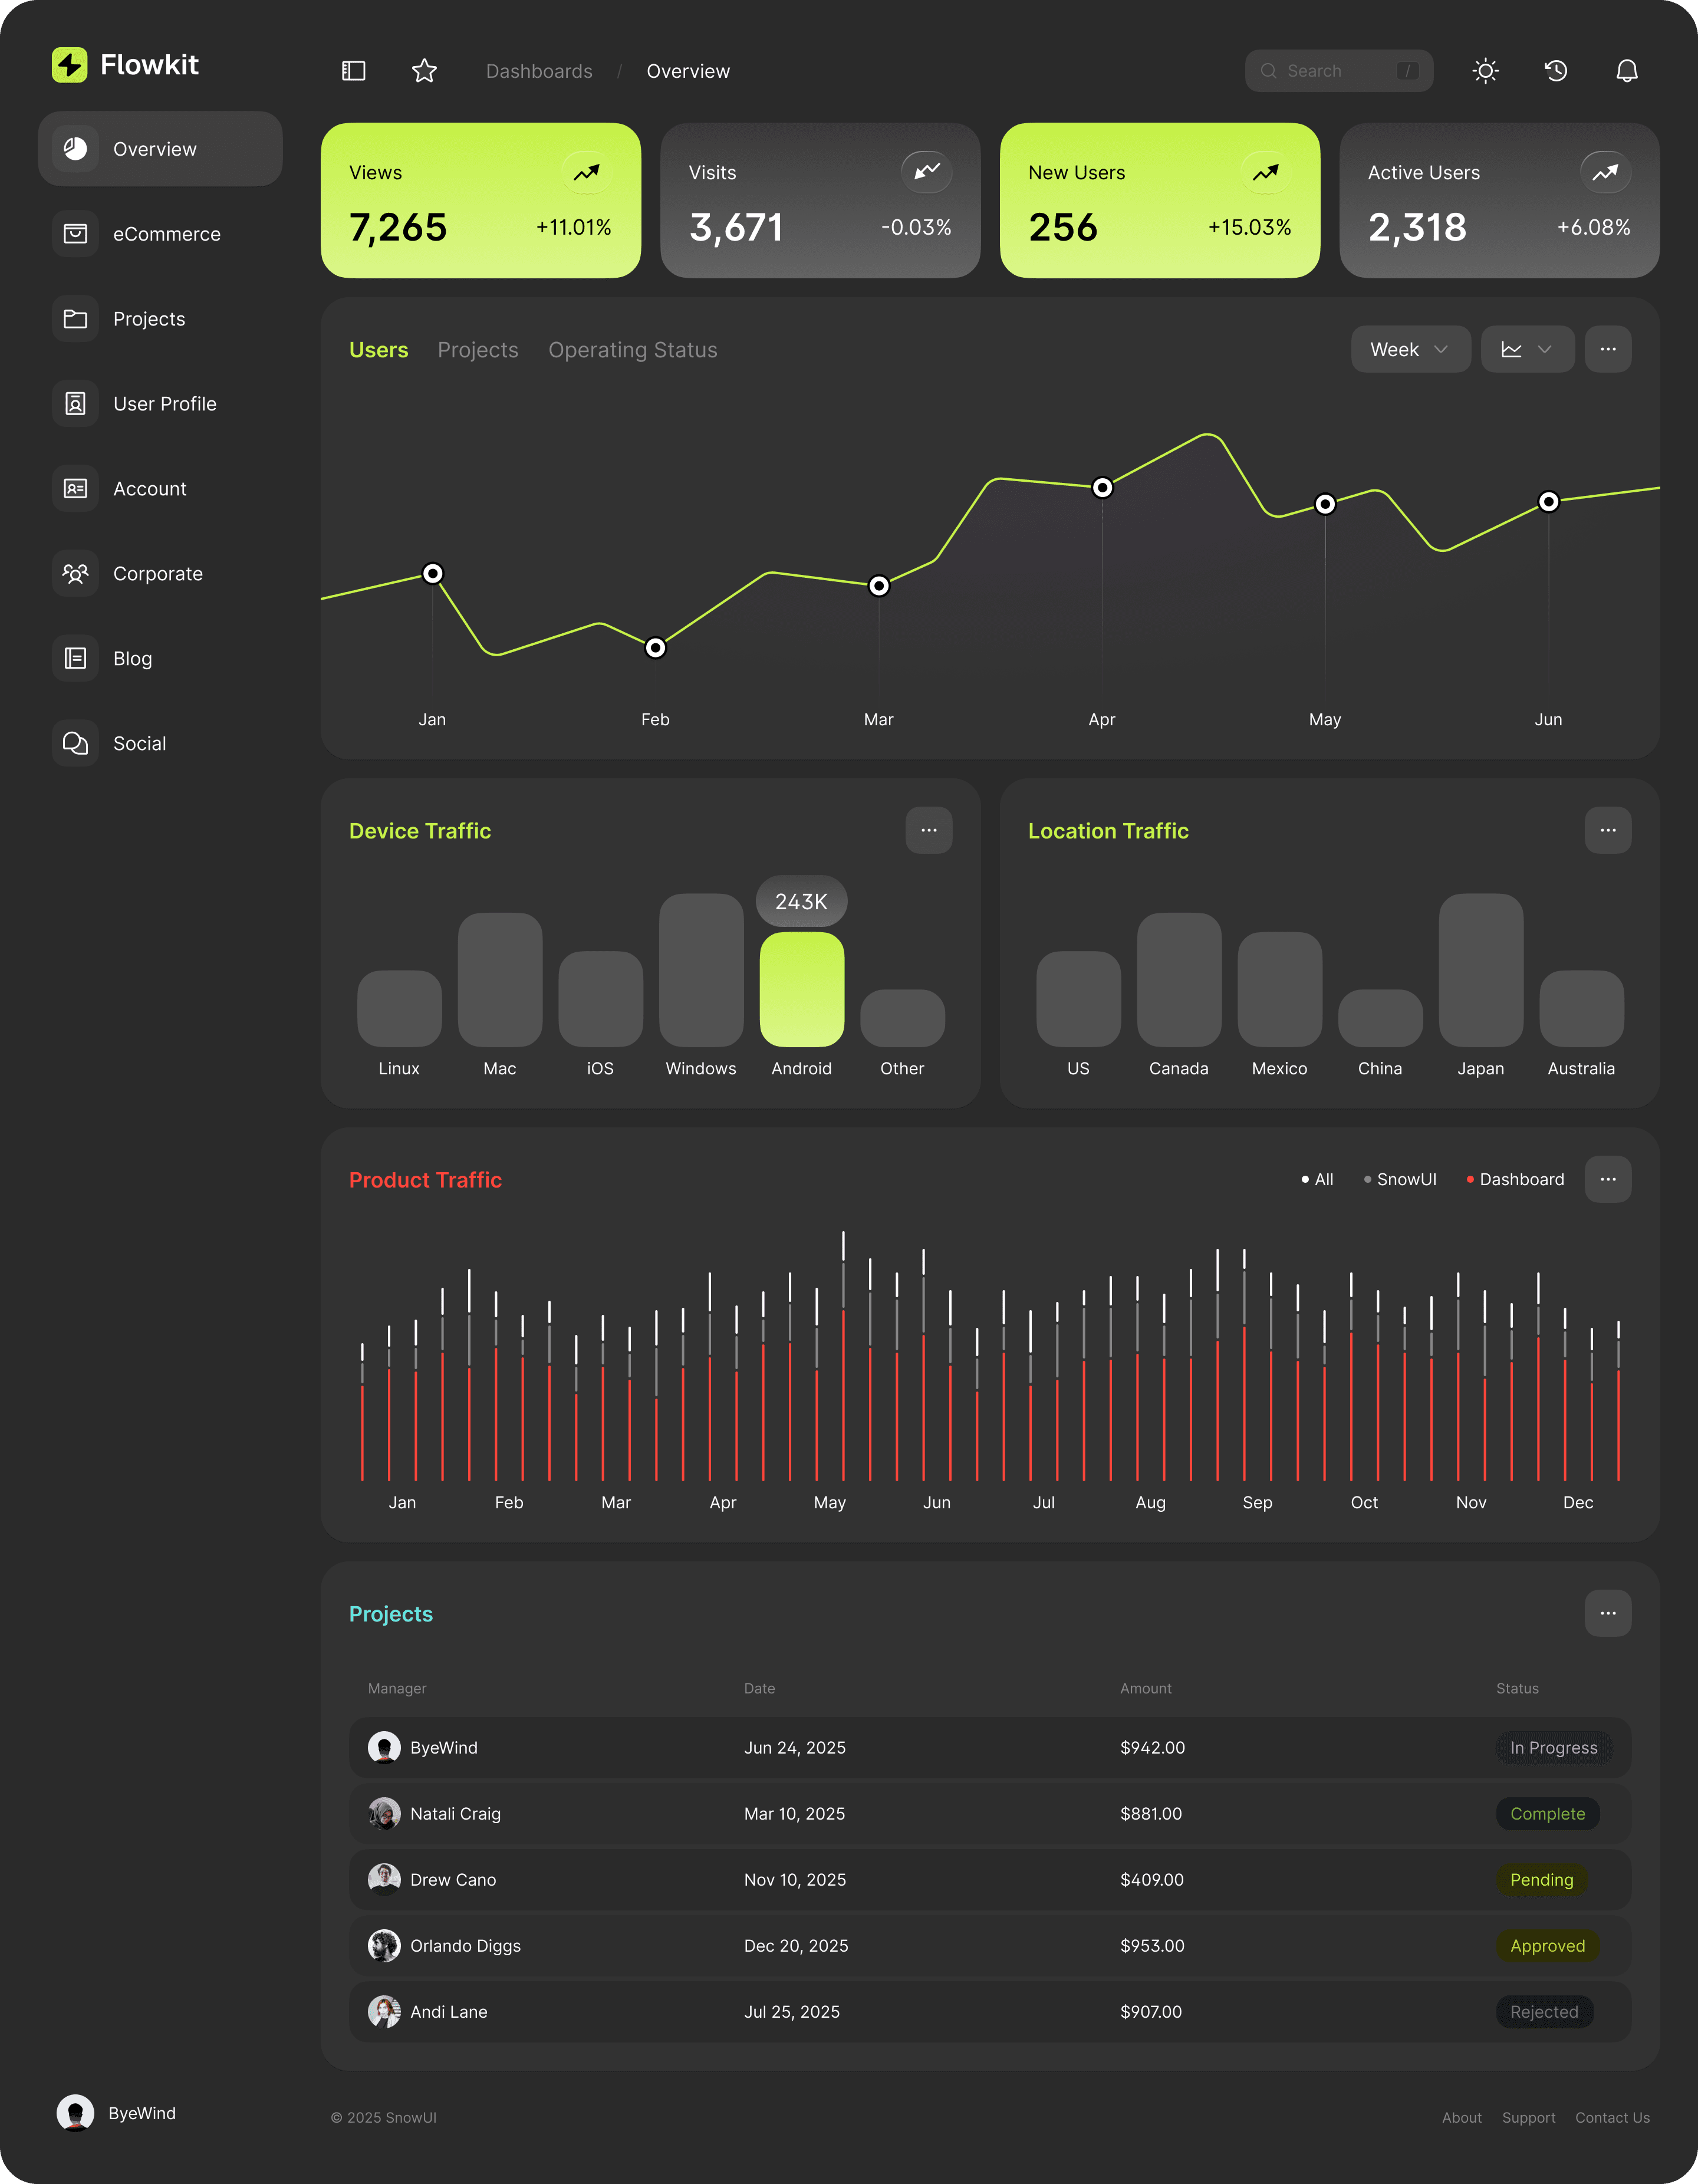
Task: Toggle the sidebar panel icon
Action: pyautogui.click(x=353, y=71)
